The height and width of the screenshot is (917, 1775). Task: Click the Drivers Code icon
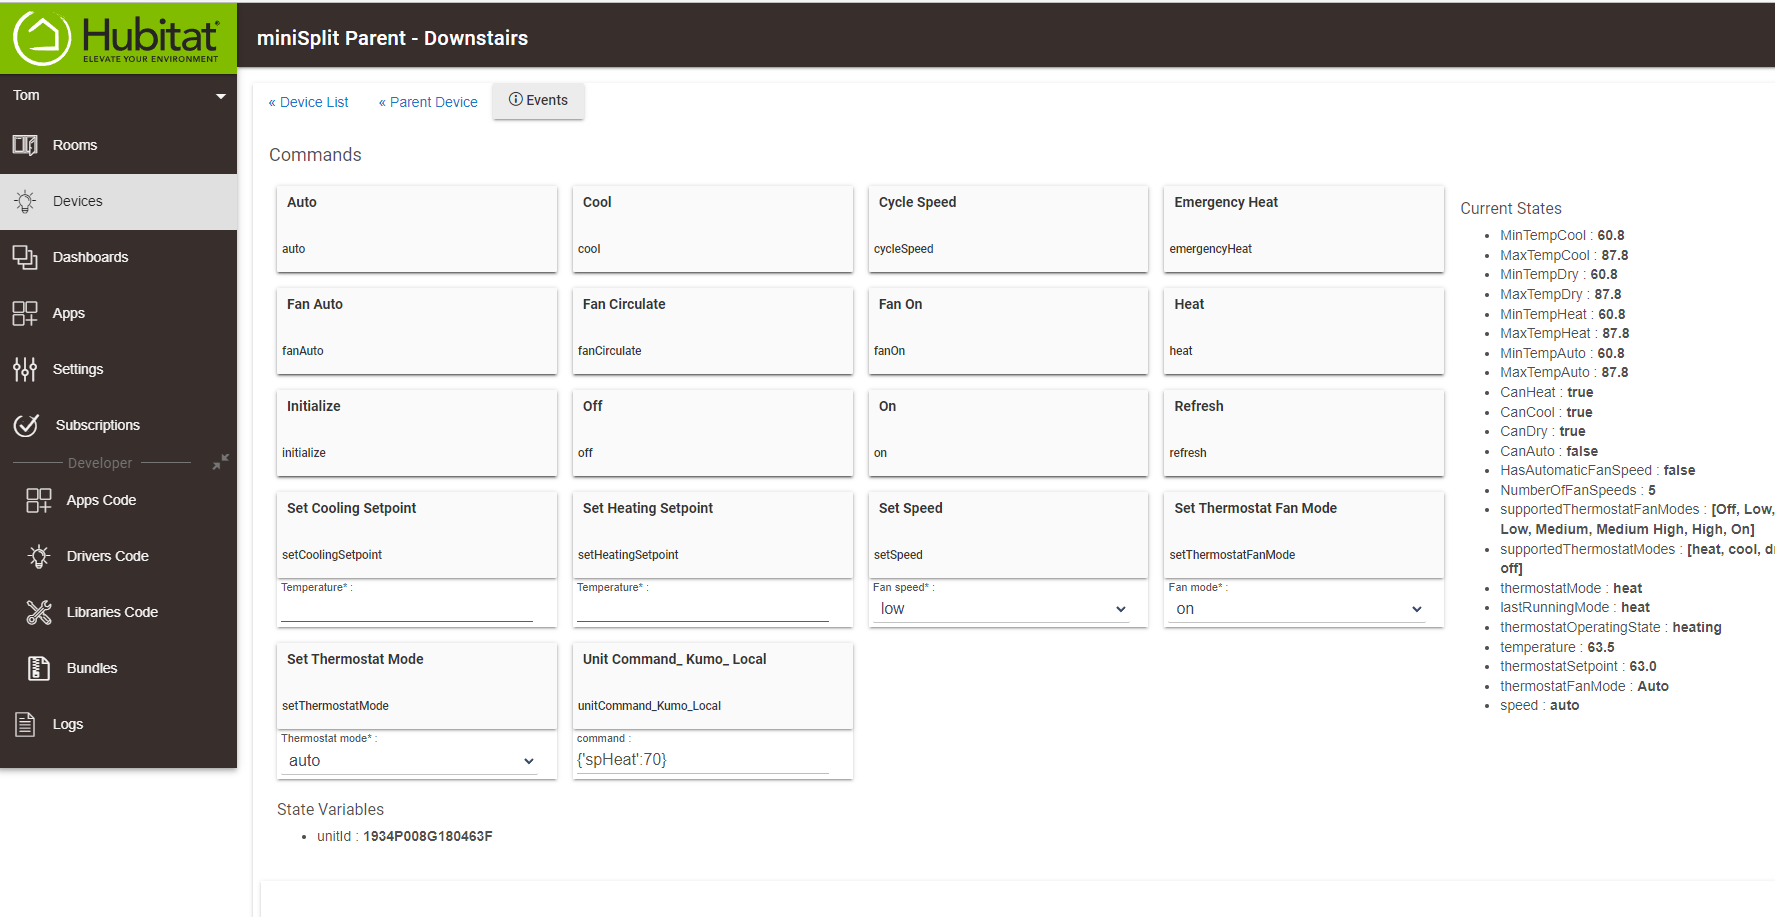click(x=39, y=556)
